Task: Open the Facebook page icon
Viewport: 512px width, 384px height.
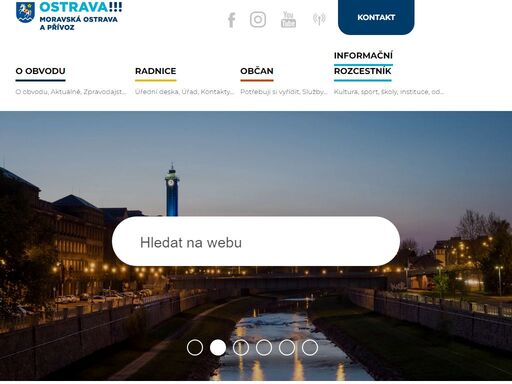Action: [232, 20]
